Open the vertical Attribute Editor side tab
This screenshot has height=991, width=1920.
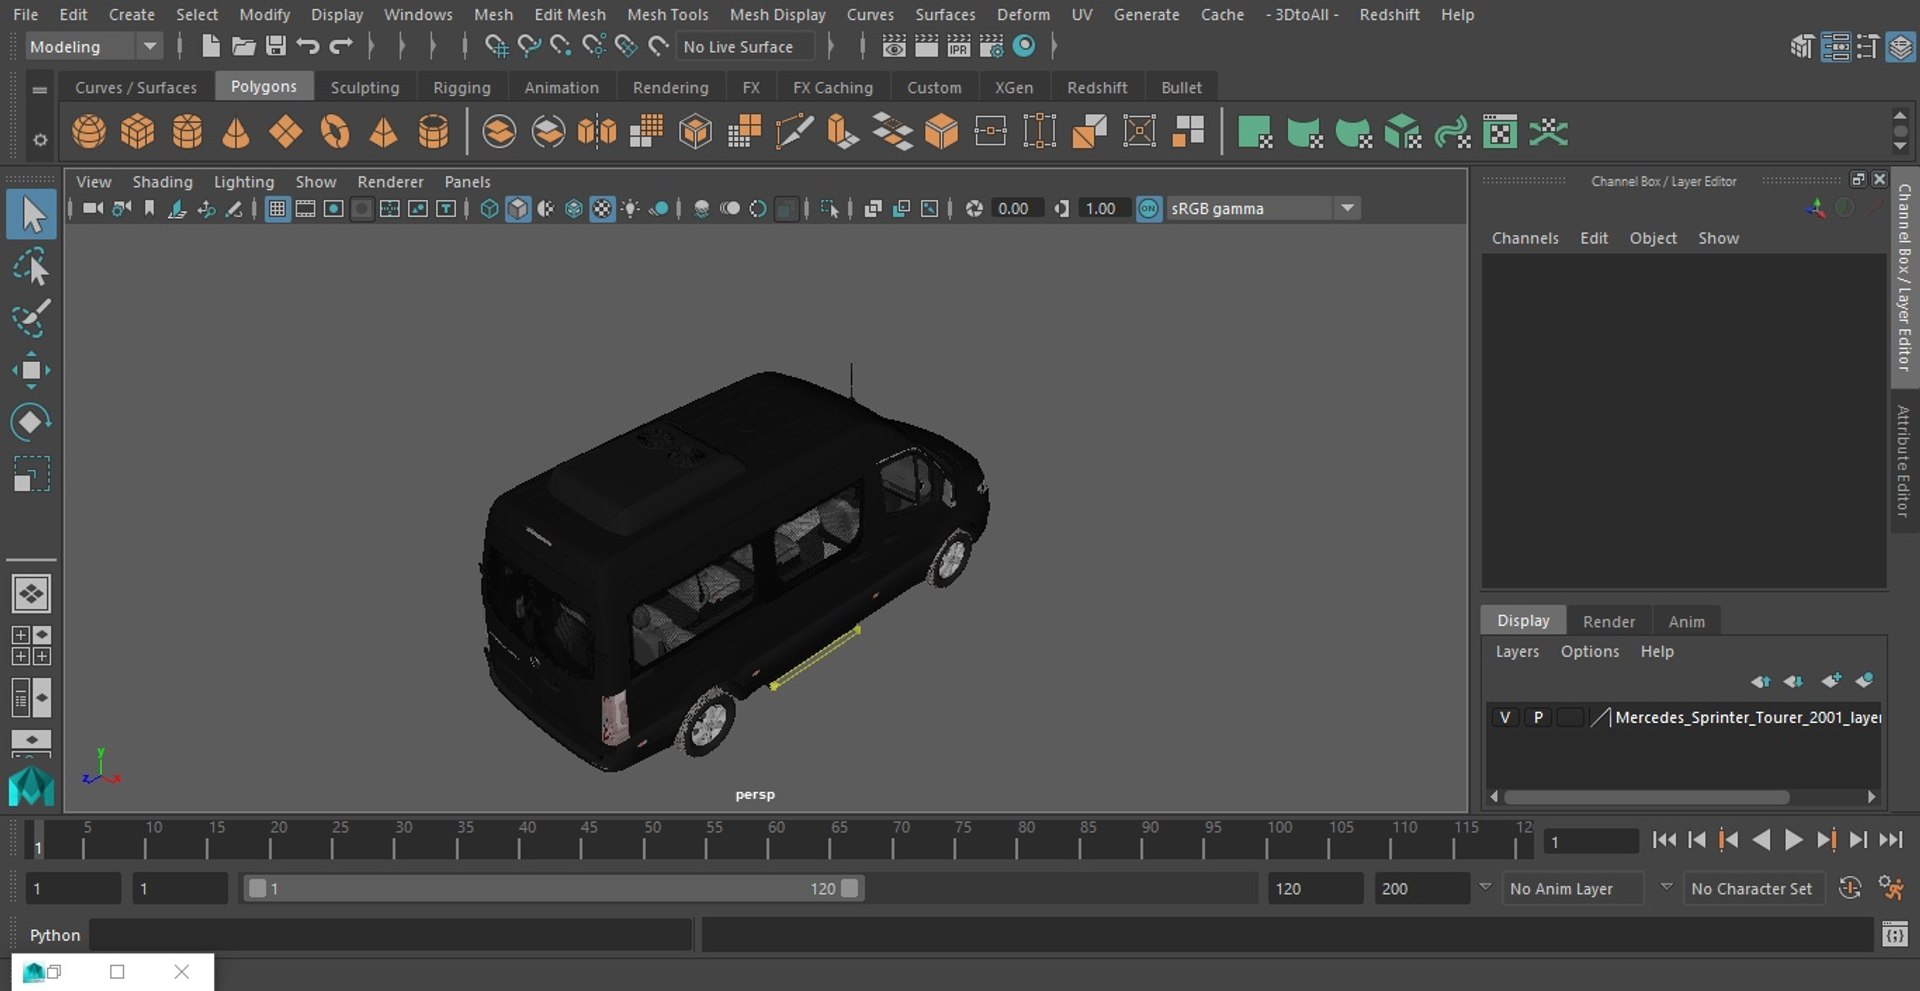pos(1904,461)
